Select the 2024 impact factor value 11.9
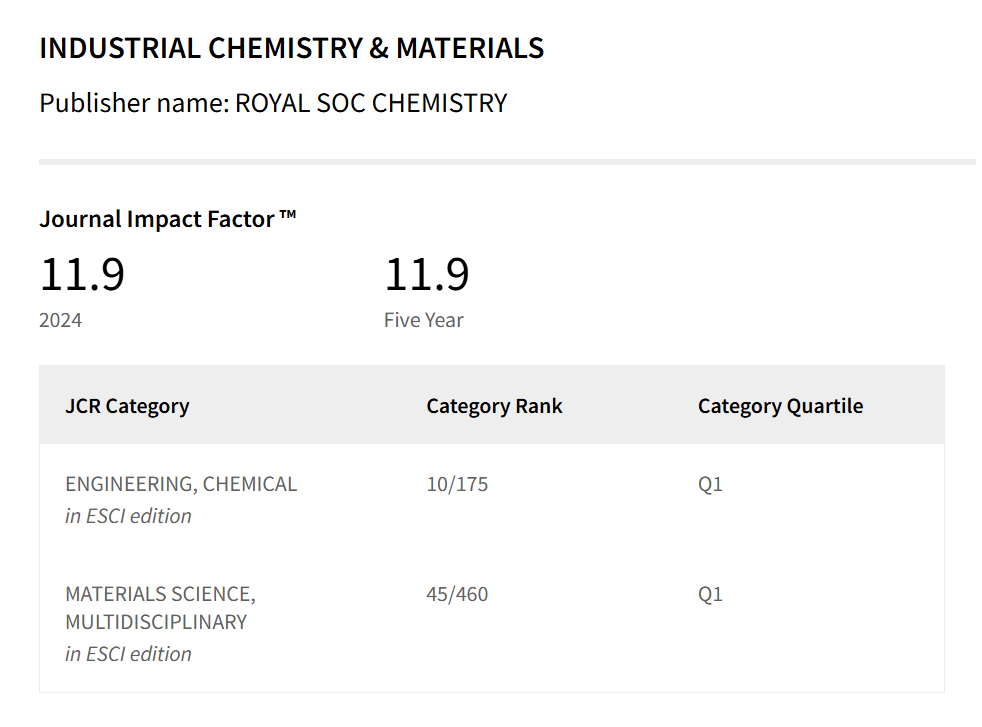Viewport: 982px width, 727px height. coord(82,274)
